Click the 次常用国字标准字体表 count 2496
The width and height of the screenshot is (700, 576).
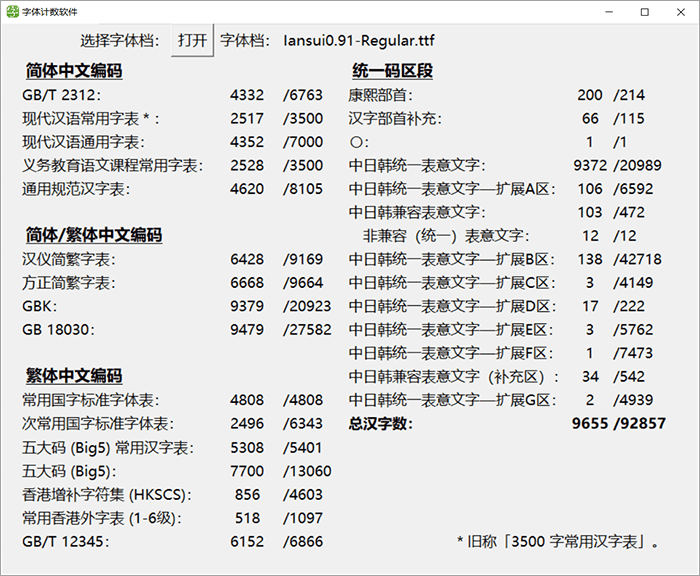pos(247,423)
